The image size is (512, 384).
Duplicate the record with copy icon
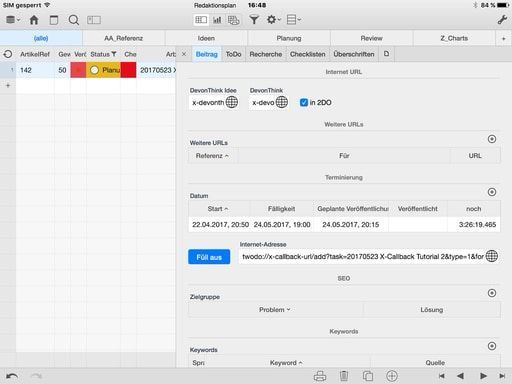pos(368,376)
